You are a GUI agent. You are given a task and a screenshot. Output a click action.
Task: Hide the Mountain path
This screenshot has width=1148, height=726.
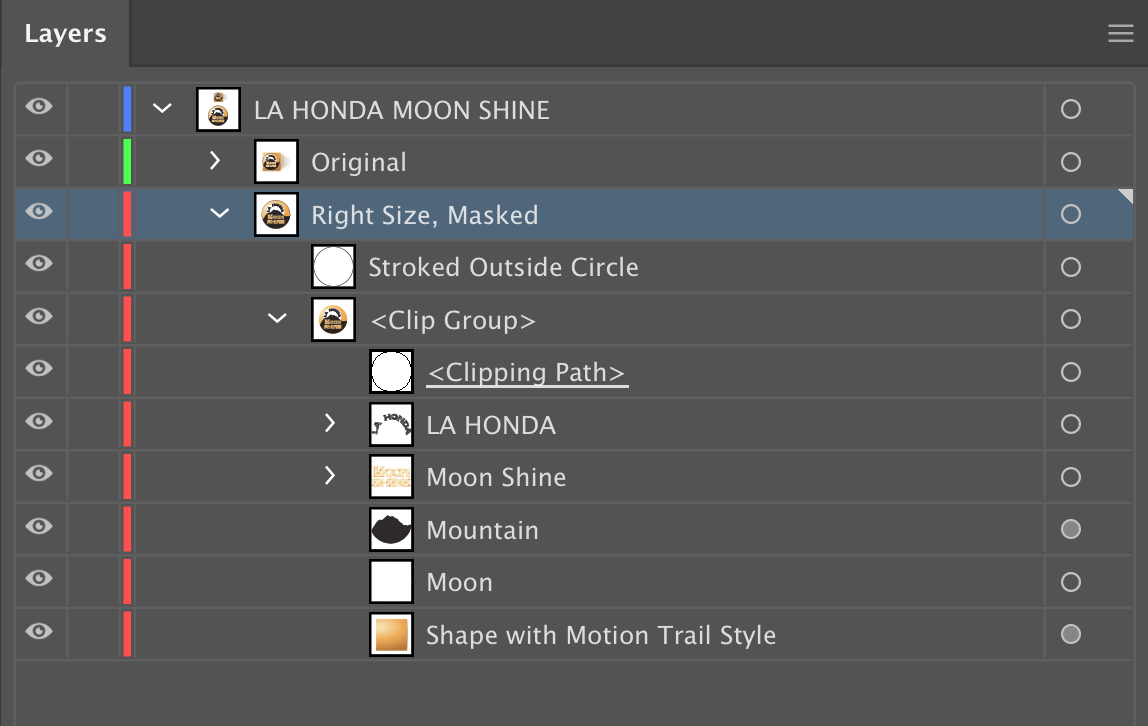click(x=40, y=526)
